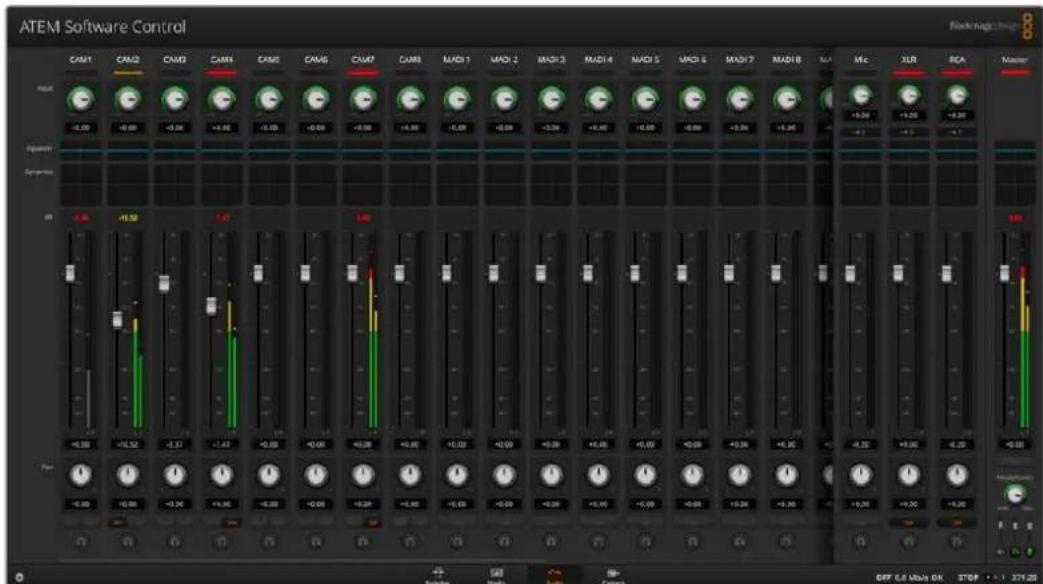The height and width of the screenshot is (584, 1043).
Task: Solo MADI 5 with its headphone icon
Action: (x=645, y=541)
